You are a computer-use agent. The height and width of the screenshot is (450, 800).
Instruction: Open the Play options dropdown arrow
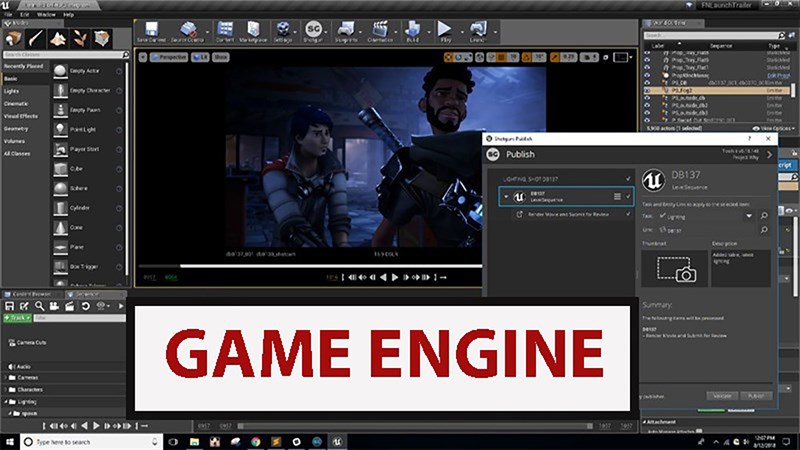[x=462, y=32]
